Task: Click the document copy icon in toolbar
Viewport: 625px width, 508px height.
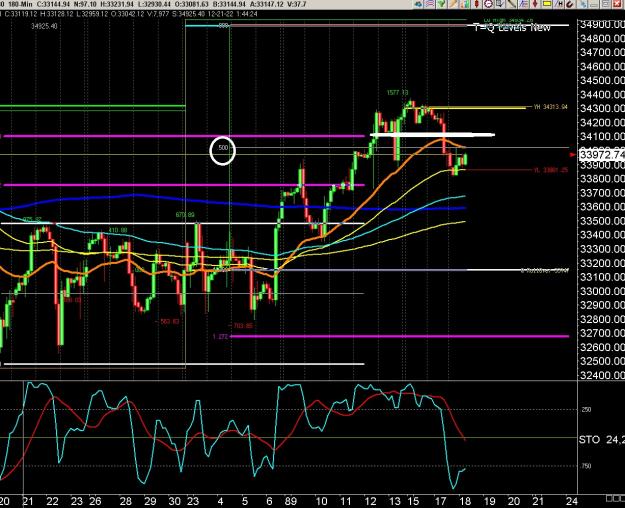Action: (x=499, y=4)
